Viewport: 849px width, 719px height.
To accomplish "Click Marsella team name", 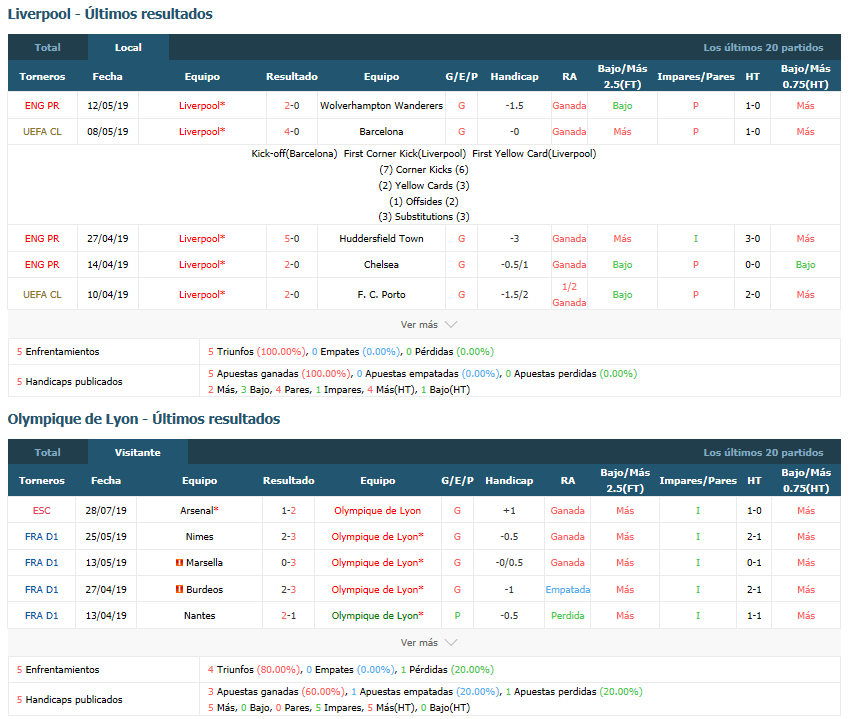I will coord(204,563).
